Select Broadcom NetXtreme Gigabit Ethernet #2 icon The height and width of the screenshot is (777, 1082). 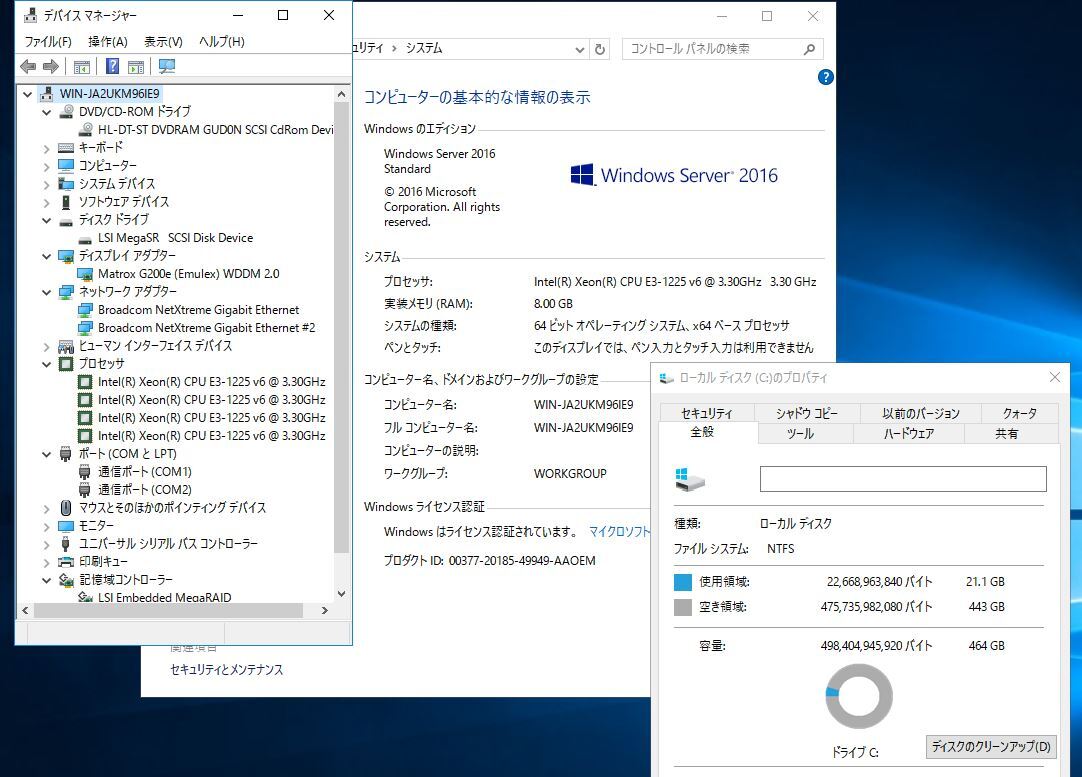[86, 328]
